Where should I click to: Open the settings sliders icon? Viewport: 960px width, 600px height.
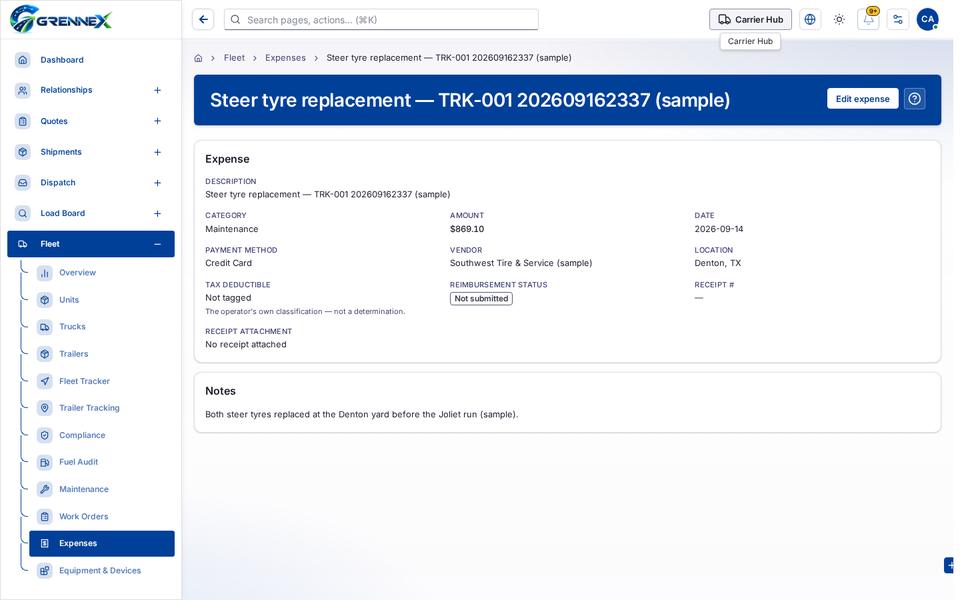(x=898, y=20)
